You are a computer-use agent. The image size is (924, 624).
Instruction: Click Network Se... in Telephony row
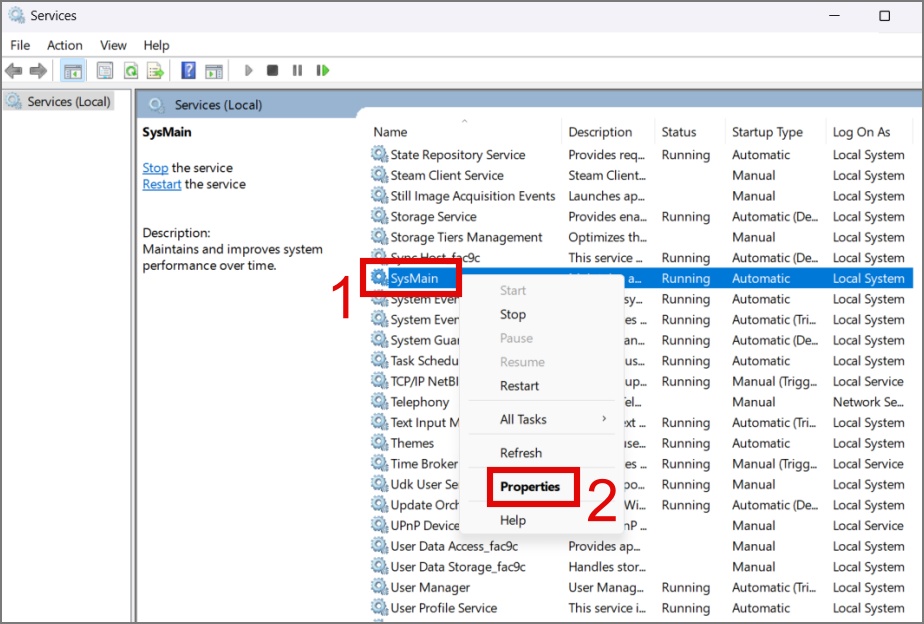[x=868, y=402]
